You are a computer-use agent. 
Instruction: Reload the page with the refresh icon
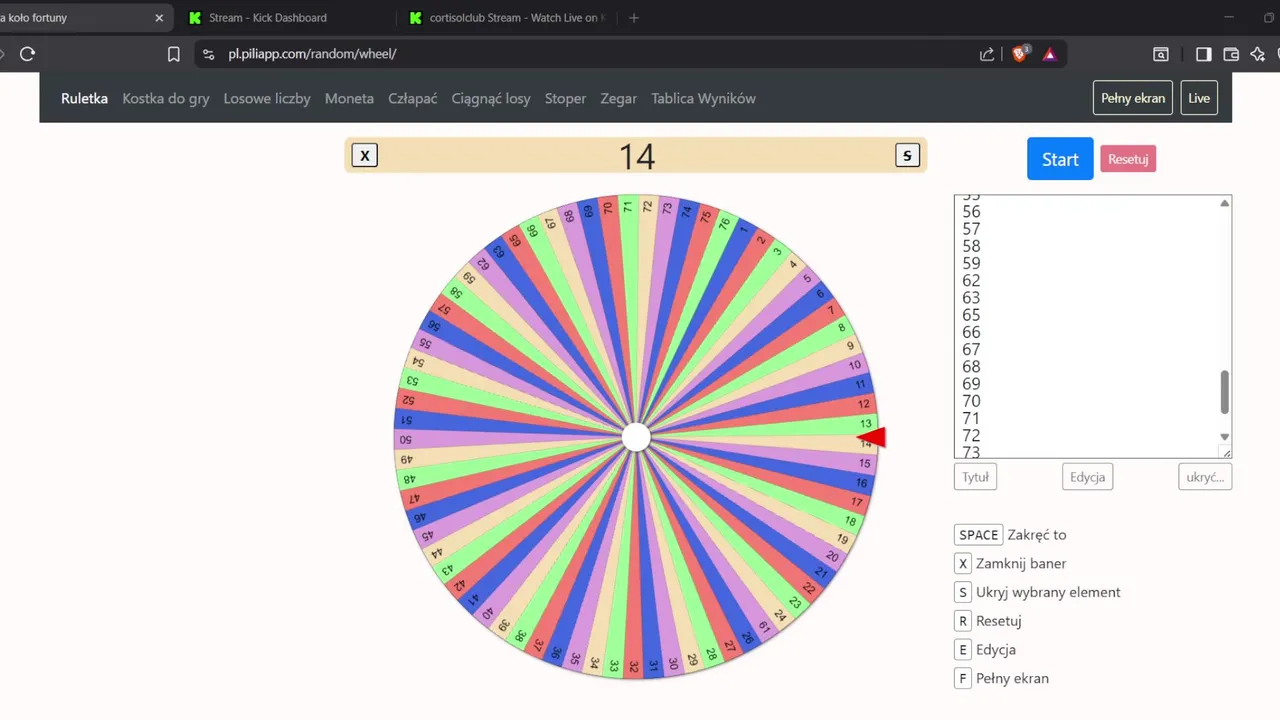[x=27, y=54]
